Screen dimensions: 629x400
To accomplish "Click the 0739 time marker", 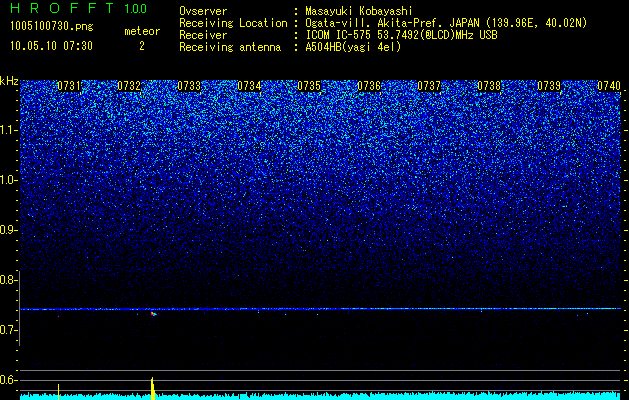I will pyautogui.click(x=549, y=86).
